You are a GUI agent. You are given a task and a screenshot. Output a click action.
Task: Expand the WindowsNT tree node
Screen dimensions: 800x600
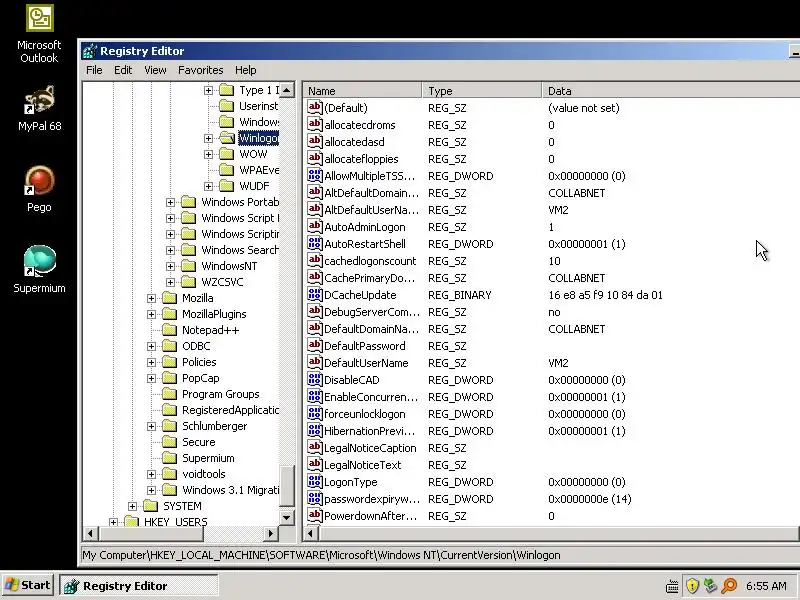tap(170, 266)
